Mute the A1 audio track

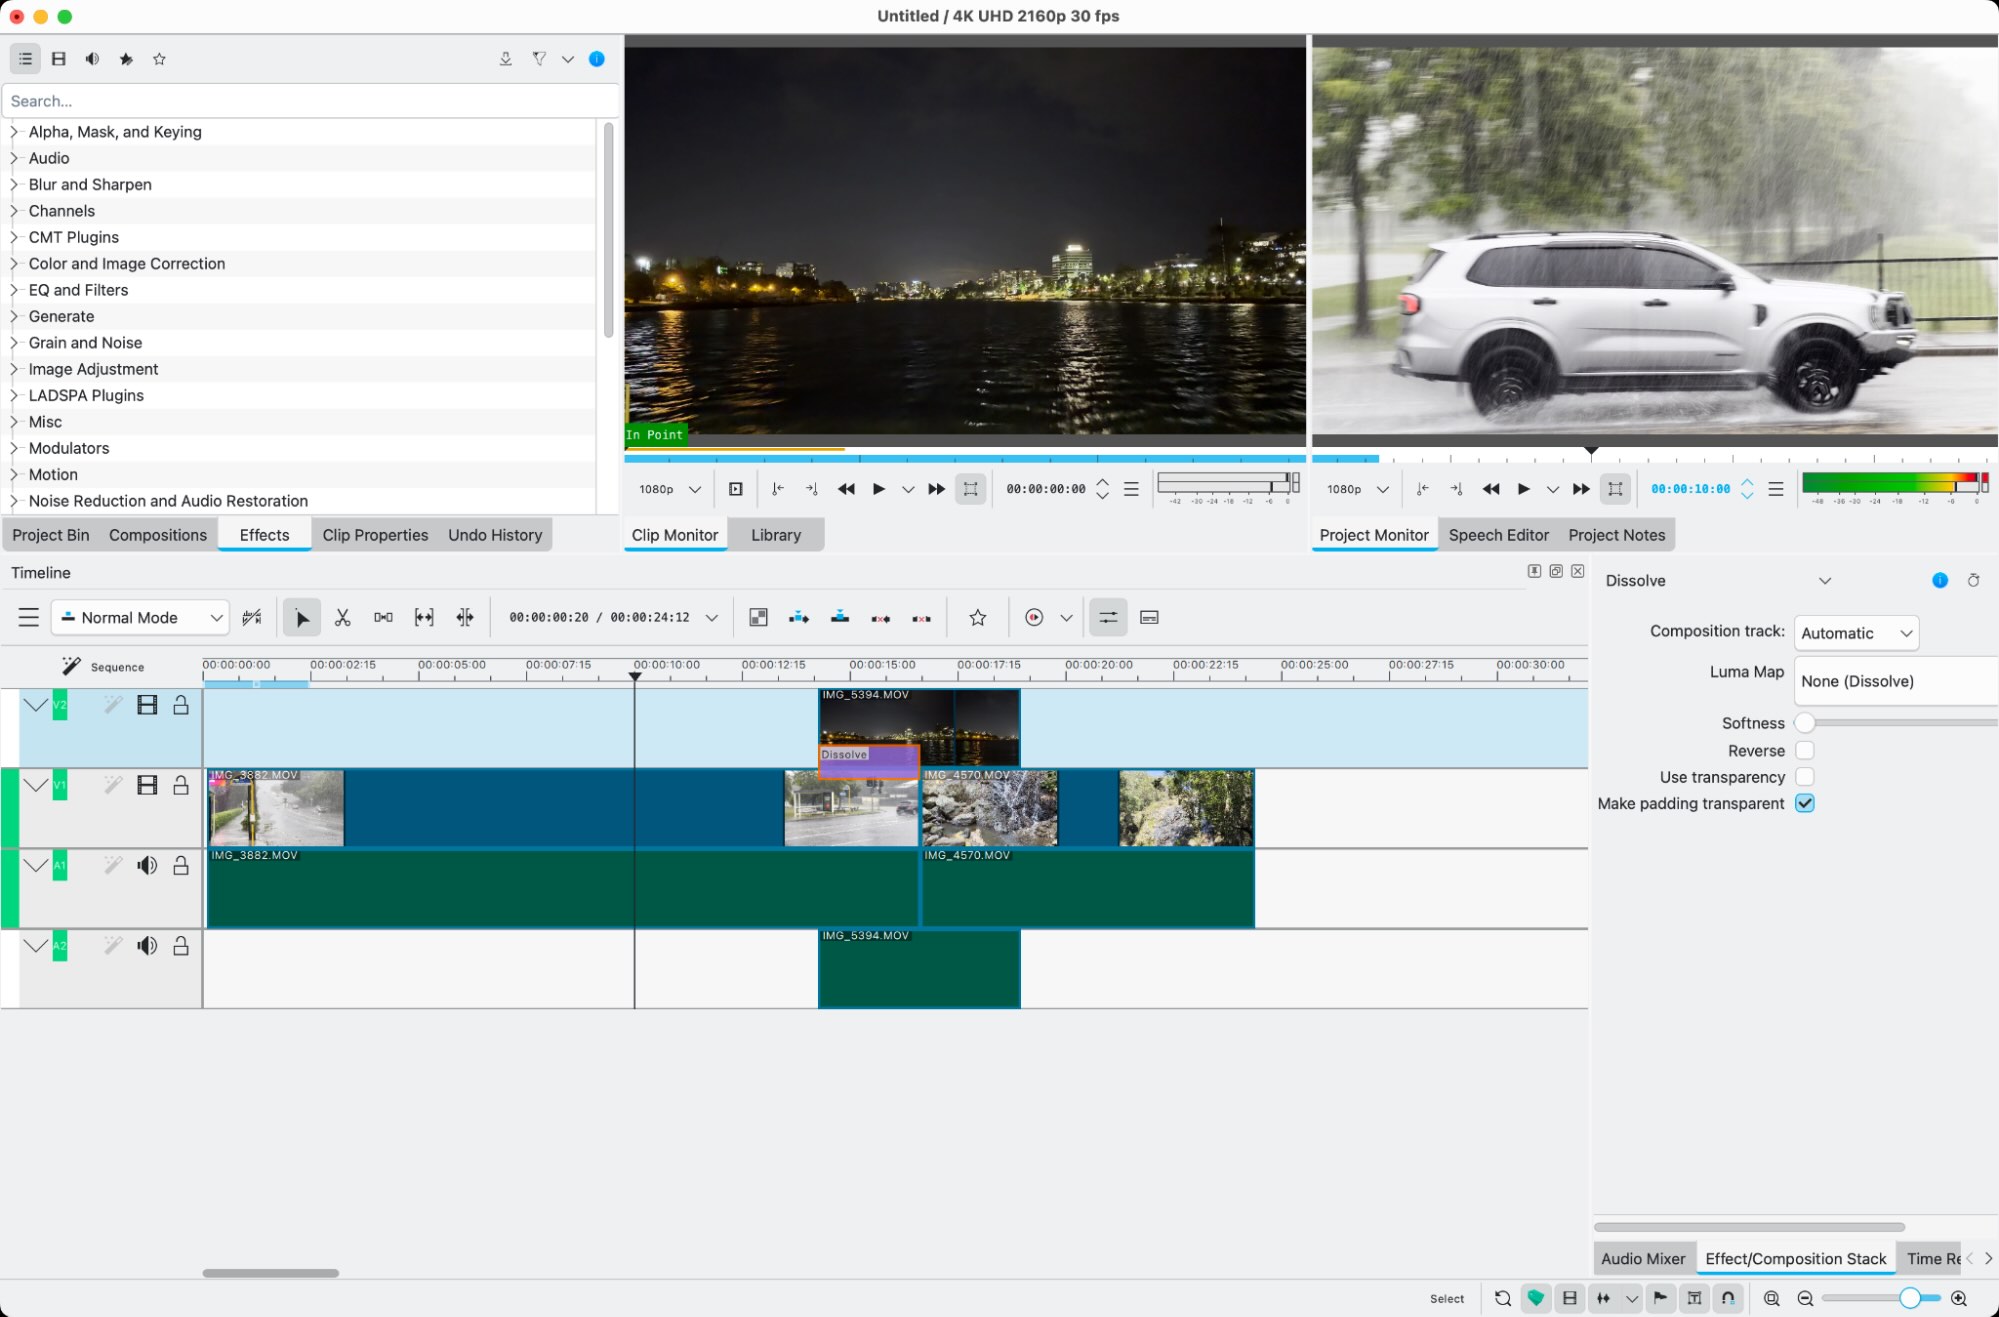(x=147, y=866)
